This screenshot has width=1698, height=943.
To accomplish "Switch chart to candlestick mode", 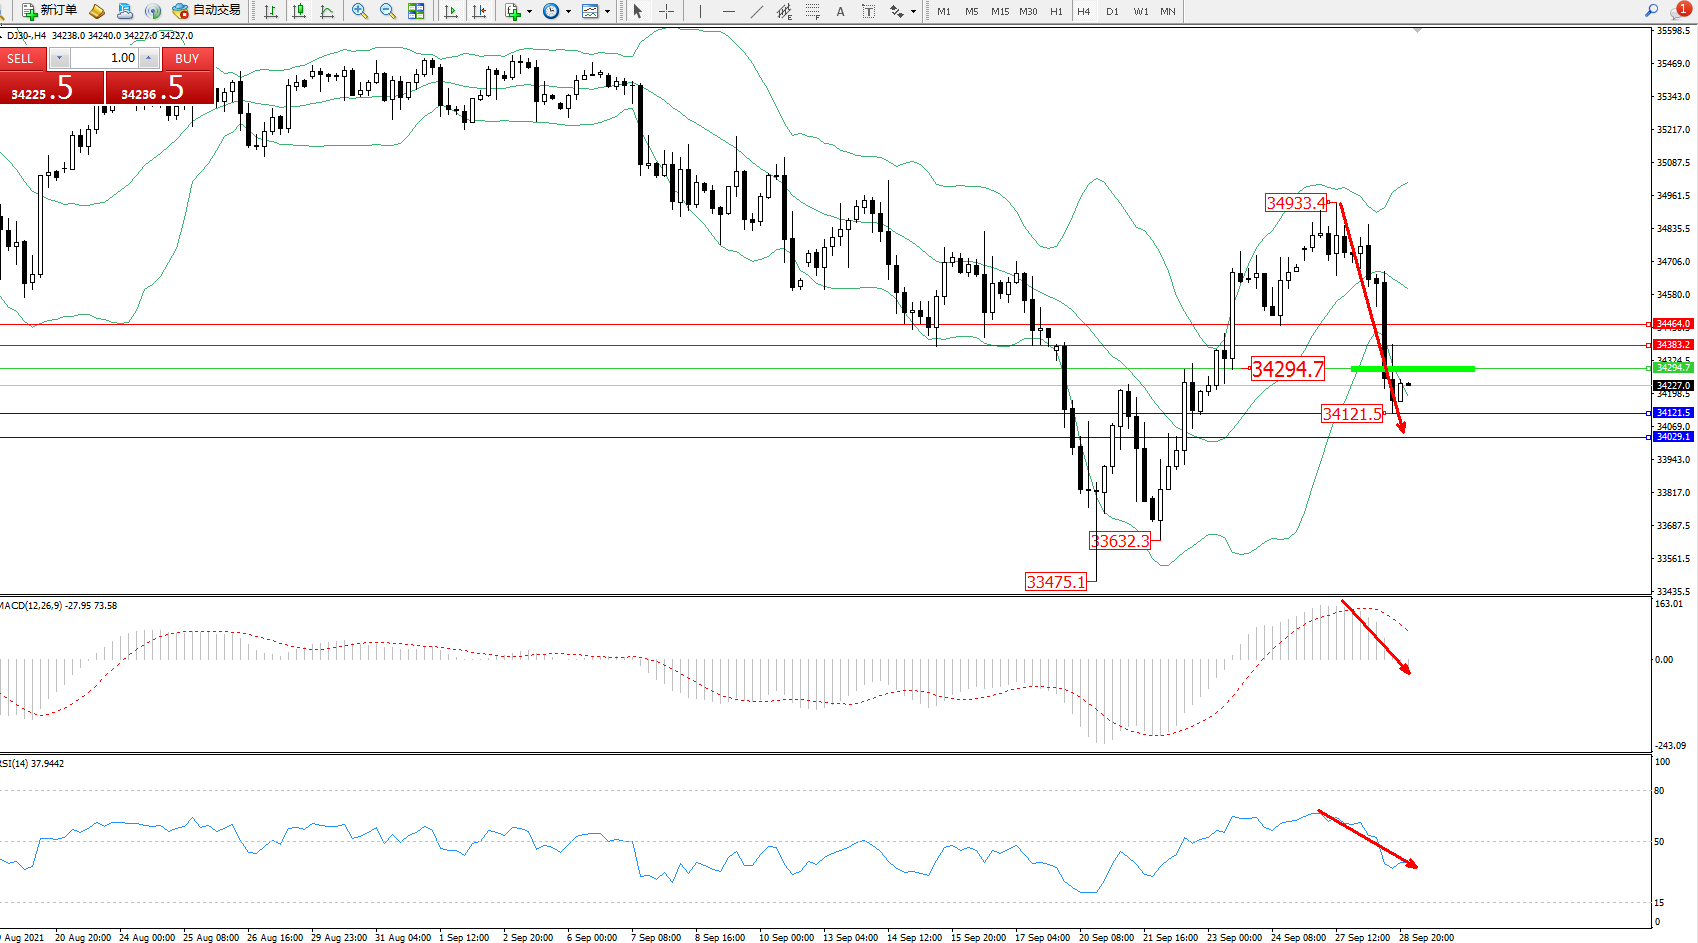I will 299,11.
